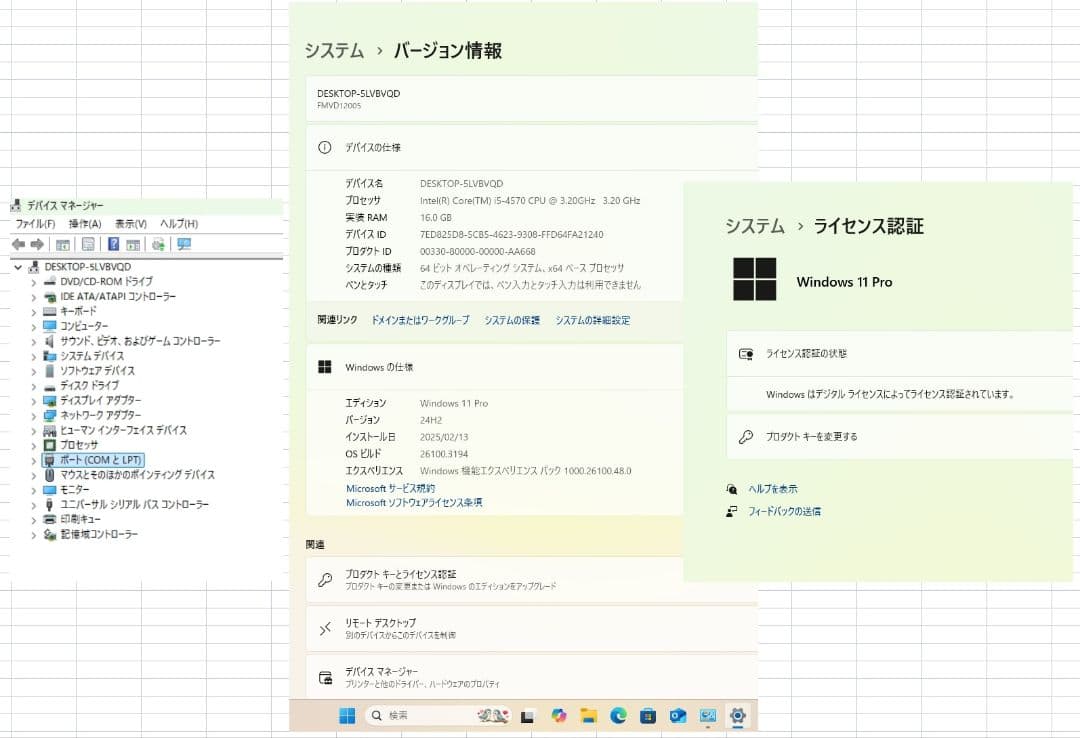Click the システムの詳細設定 link

[x=592, y=320]
